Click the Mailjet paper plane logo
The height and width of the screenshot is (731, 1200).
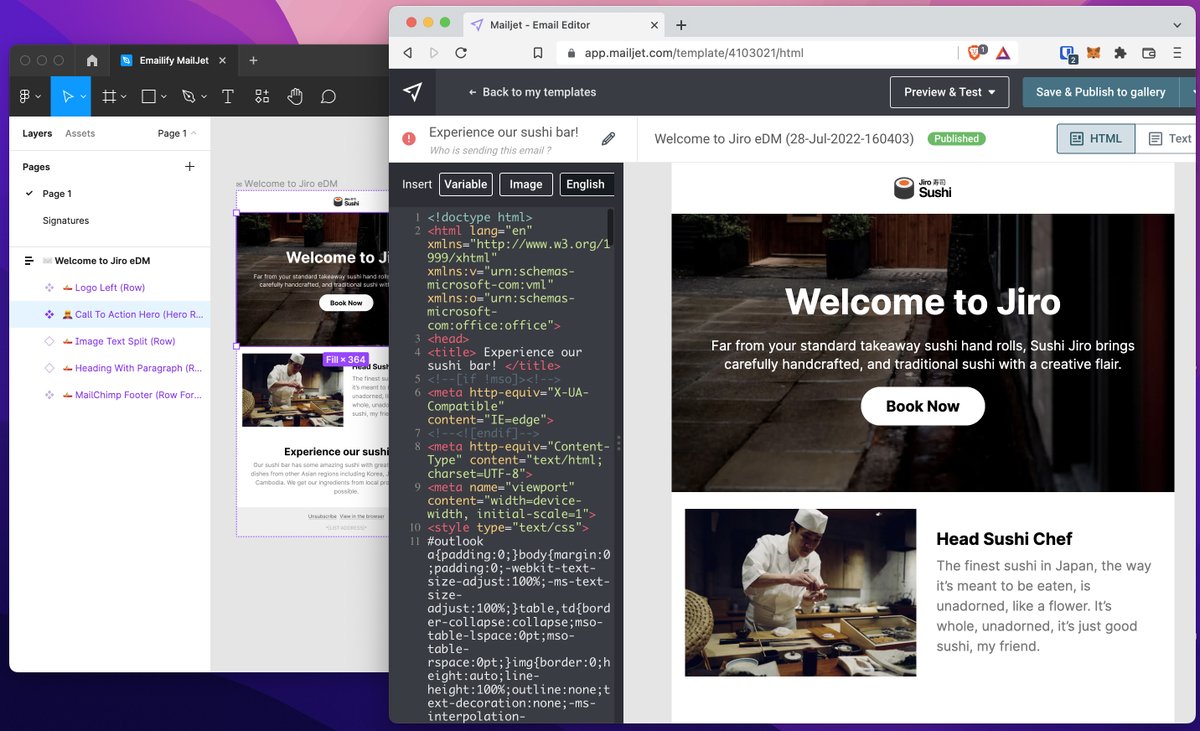click(x=413, y=92)
